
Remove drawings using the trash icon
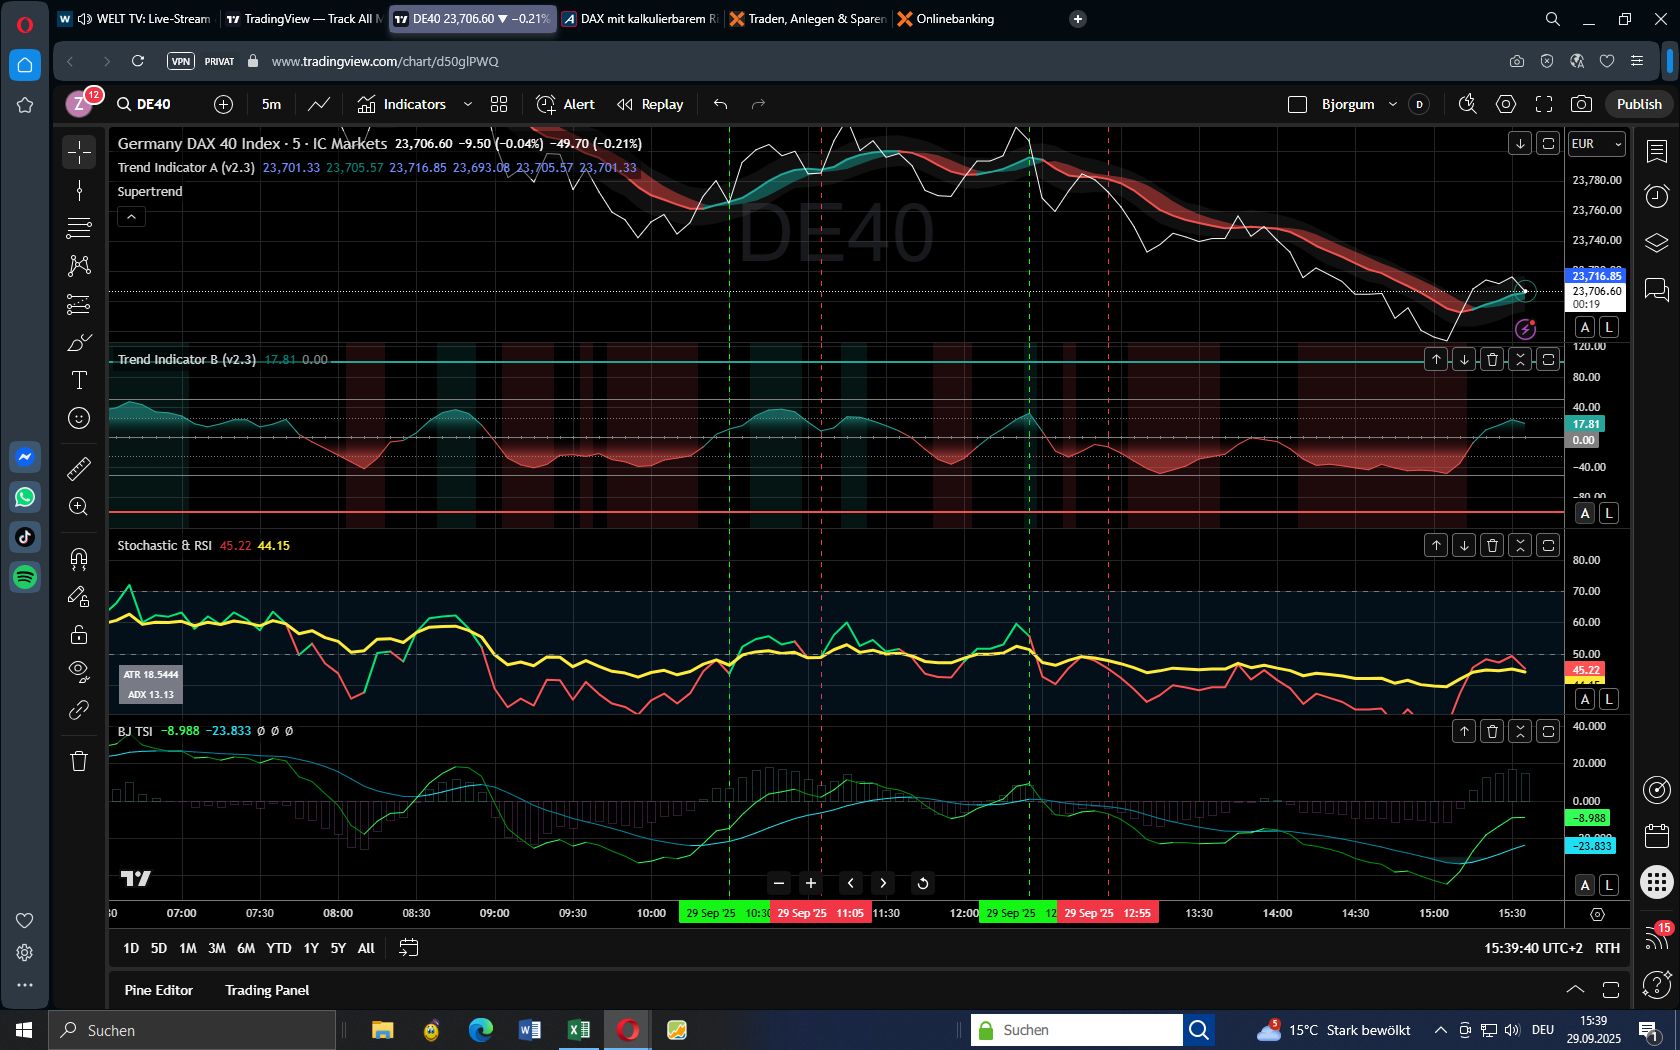click(x=78, y=761)
